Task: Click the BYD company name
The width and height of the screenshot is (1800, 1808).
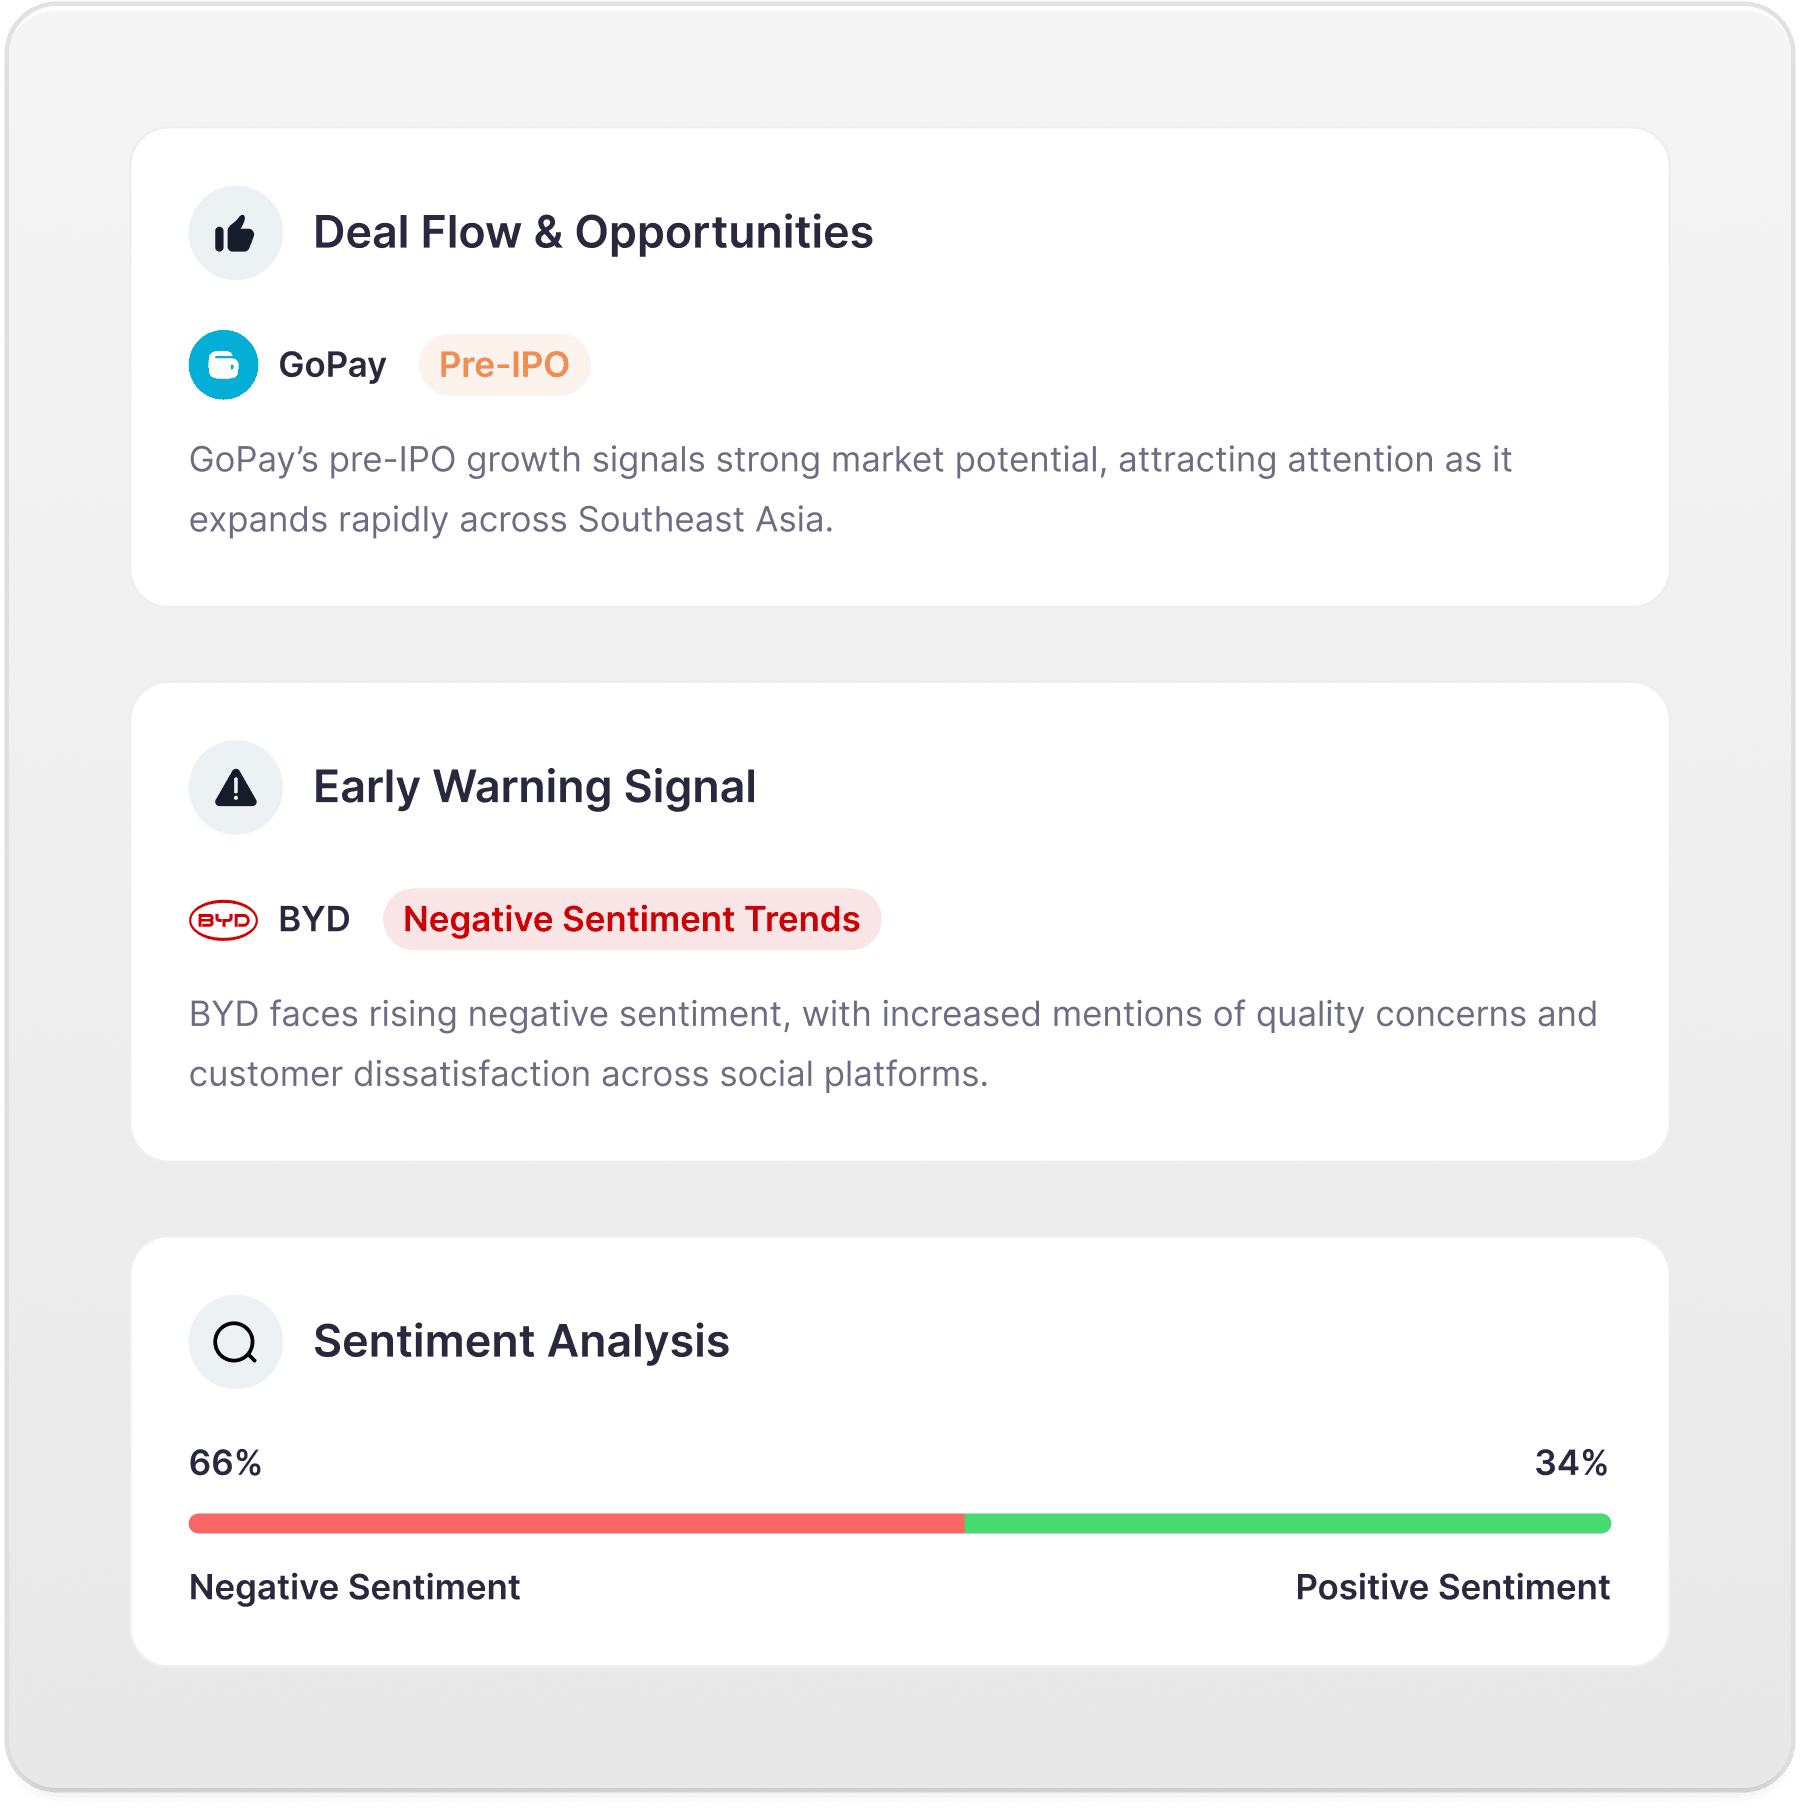Action: coord(314,919)
